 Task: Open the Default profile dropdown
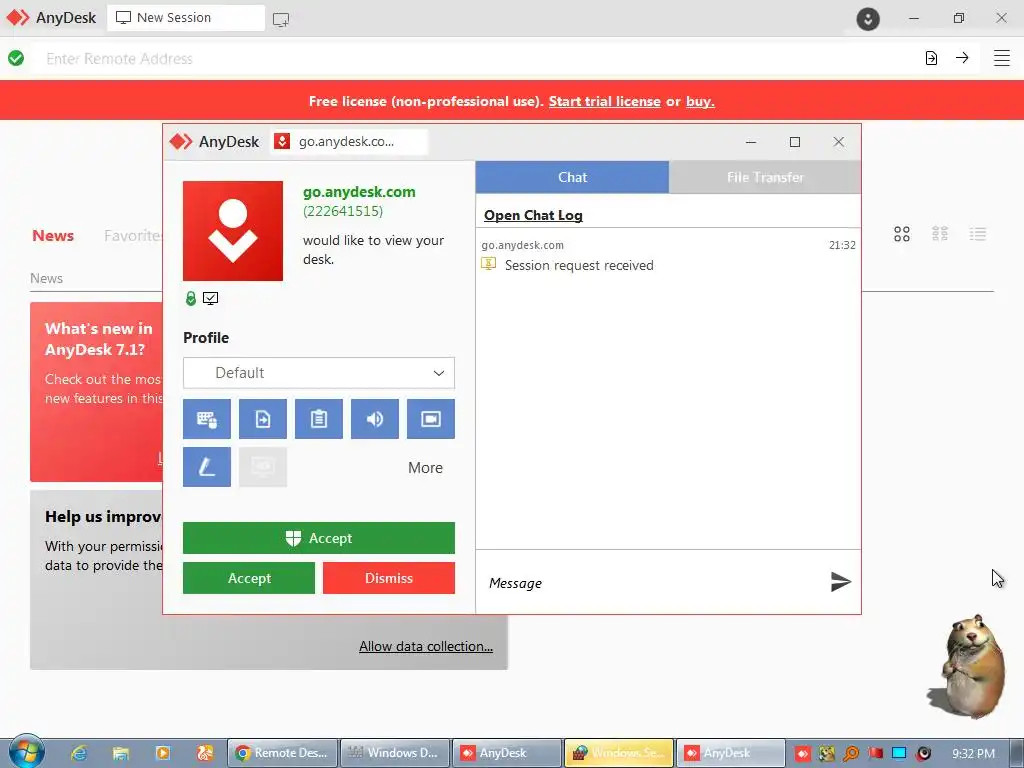click(x=319, y=373)
